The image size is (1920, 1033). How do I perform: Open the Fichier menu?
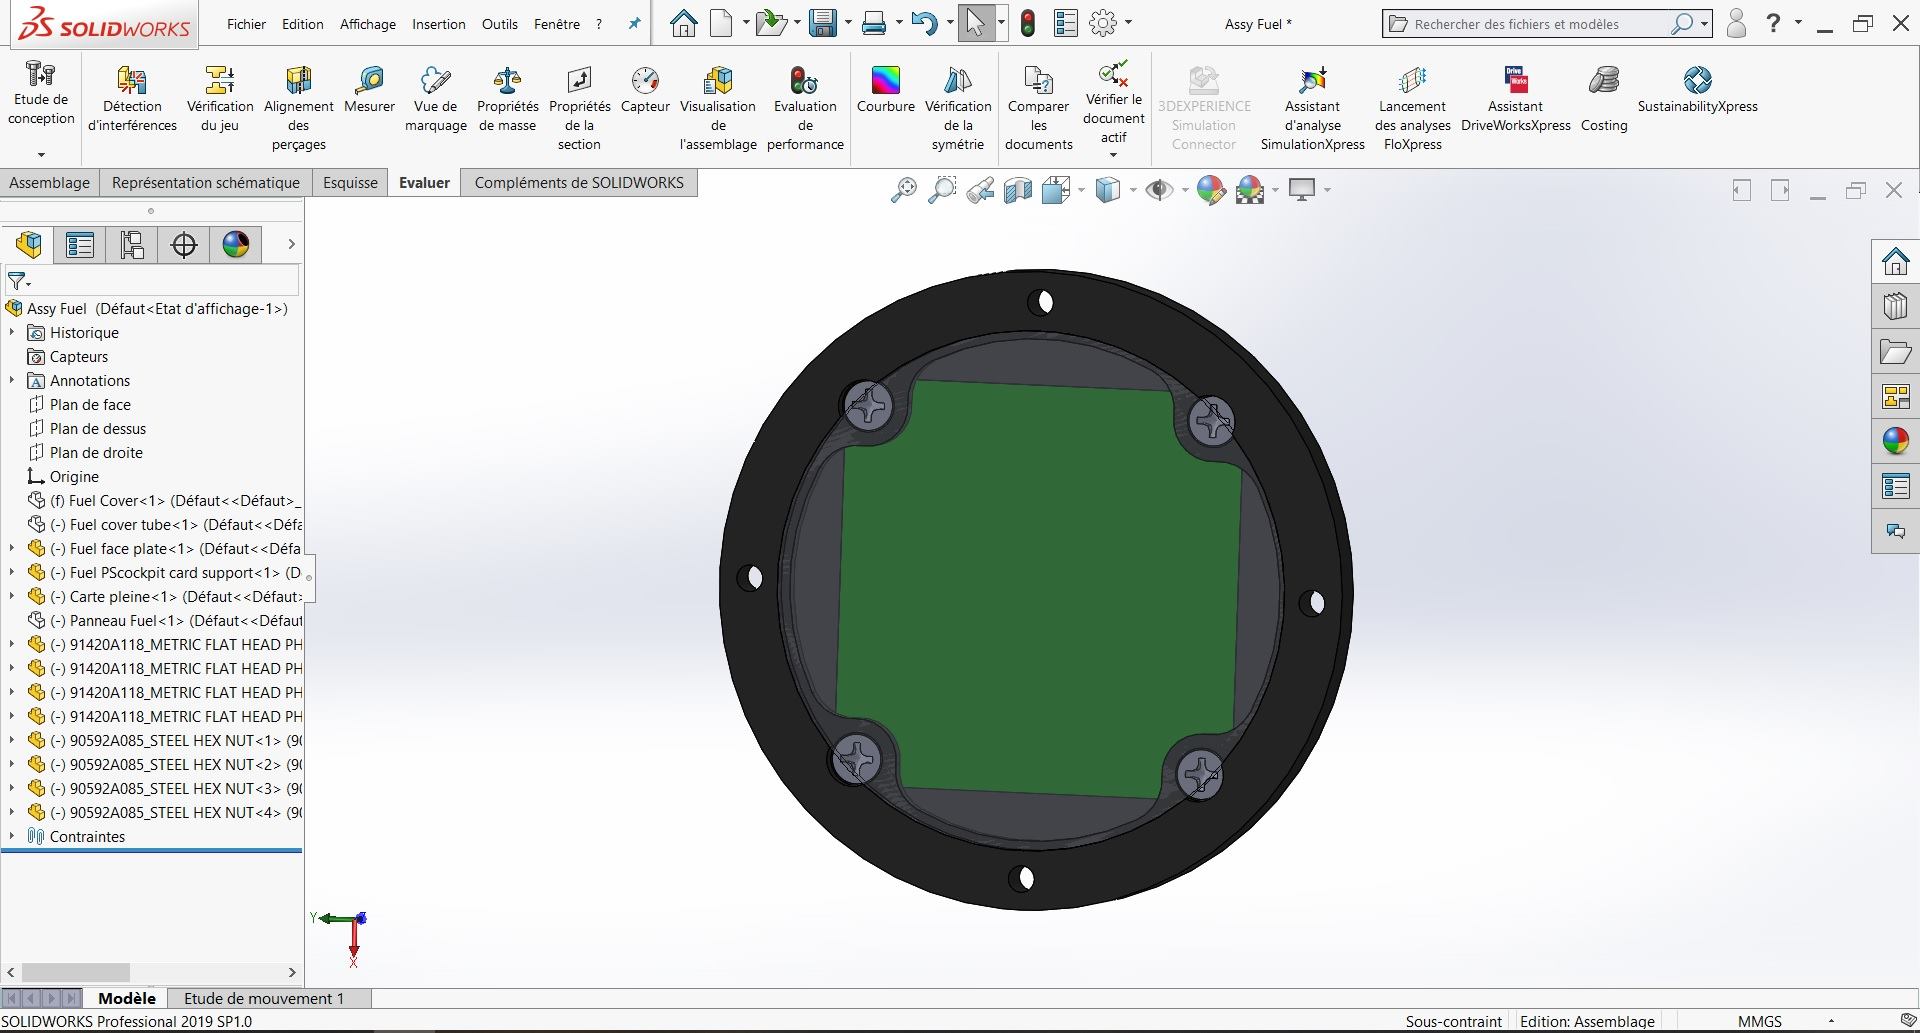pyautogui.click(x=246, y=24)
